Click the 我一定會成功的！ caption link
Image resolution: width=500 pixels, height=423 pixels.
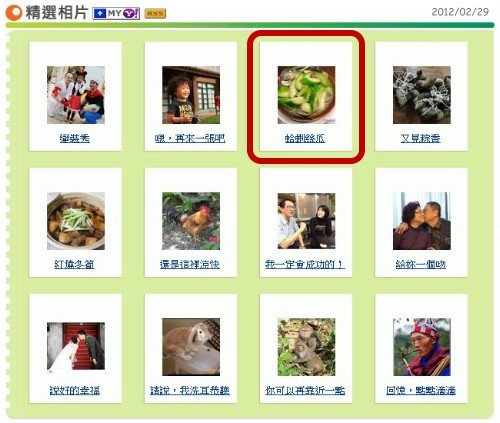pyautogui.click(x=305, y=264)
